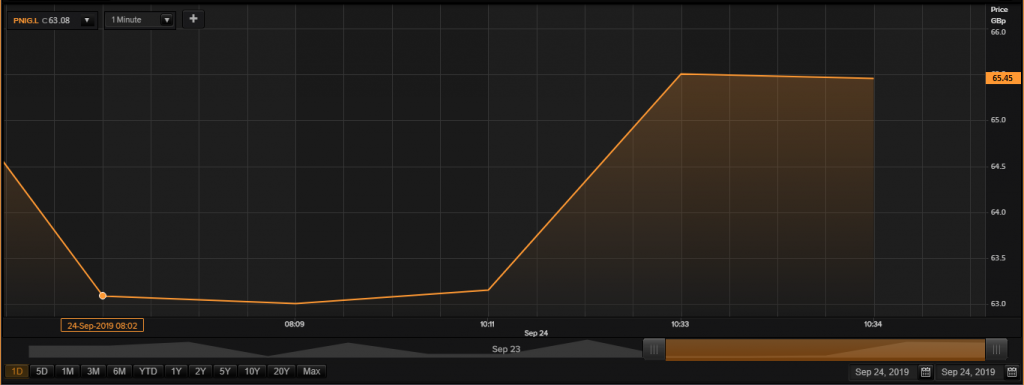The width and height of the screenshot is (1024, 385).
Task: Switch to the 1M range
Action: coord(67,372)
